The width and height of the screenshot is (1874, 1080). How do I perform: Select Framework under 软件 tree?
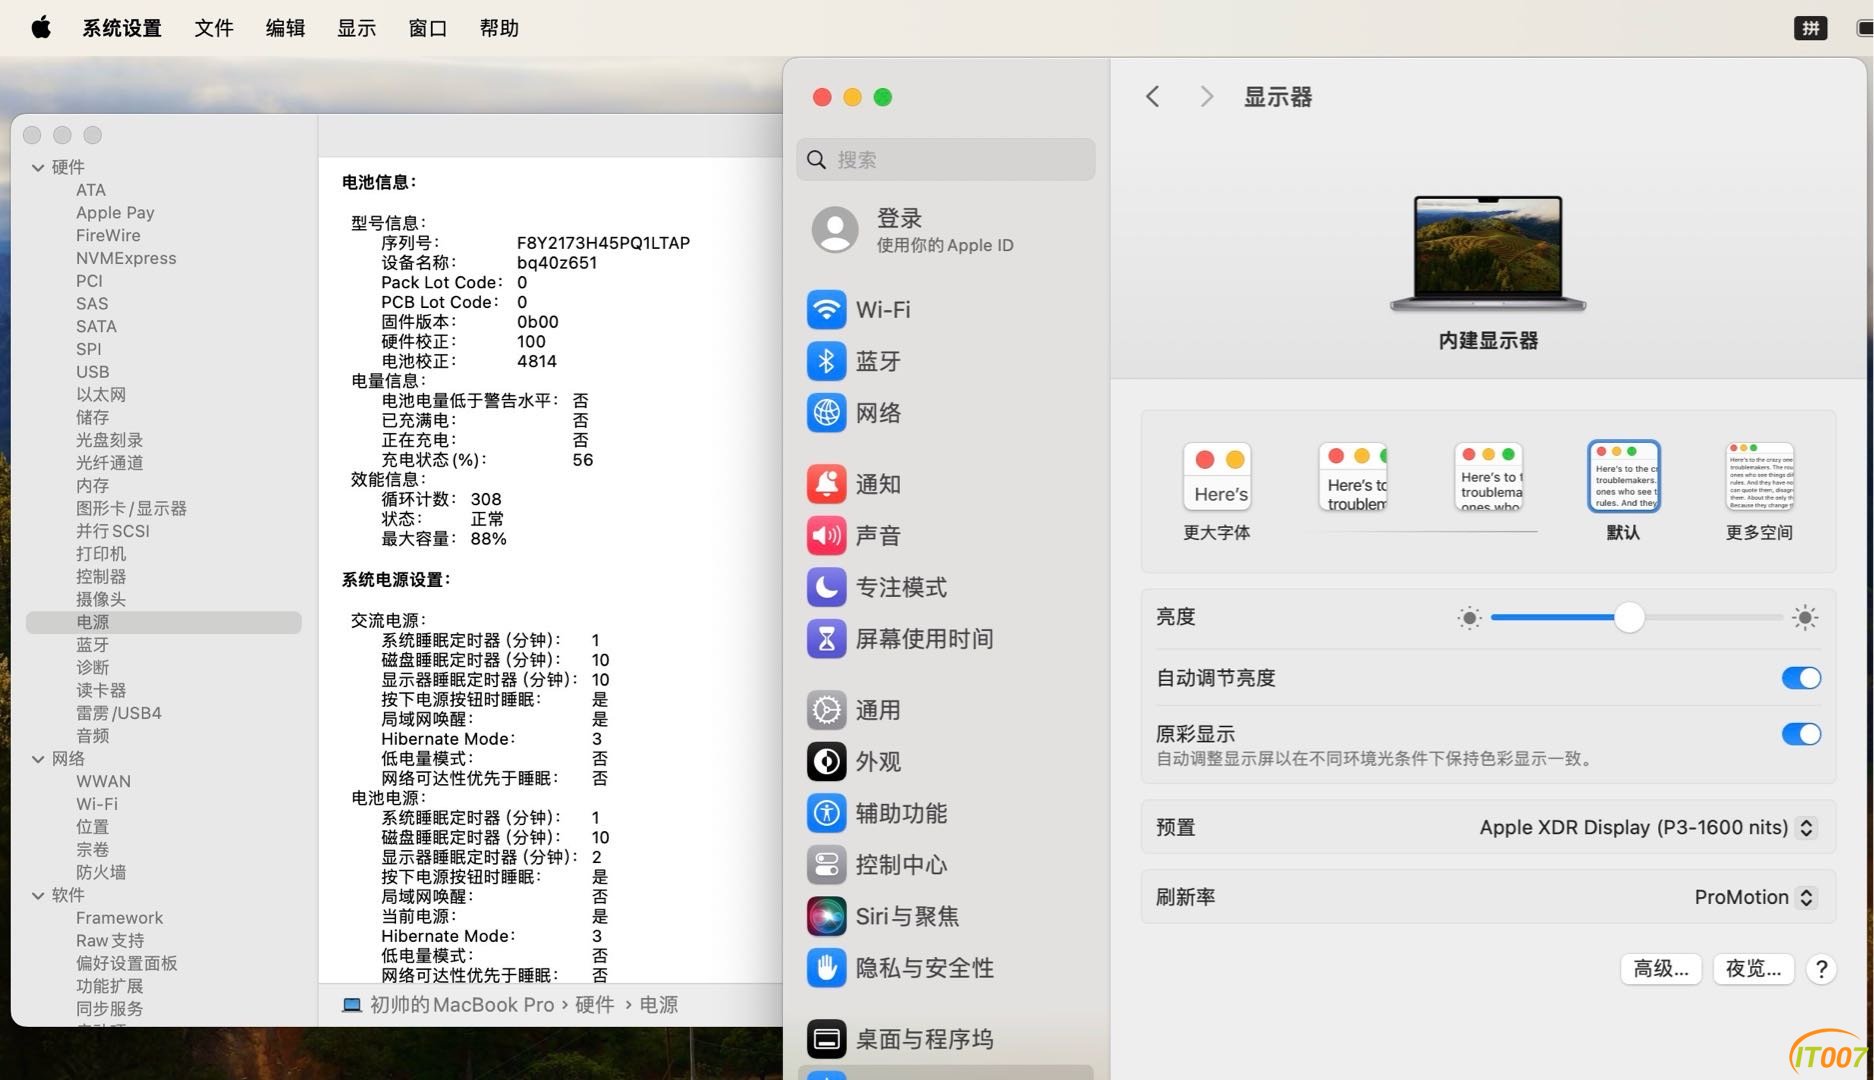click(x=119, y=918)
